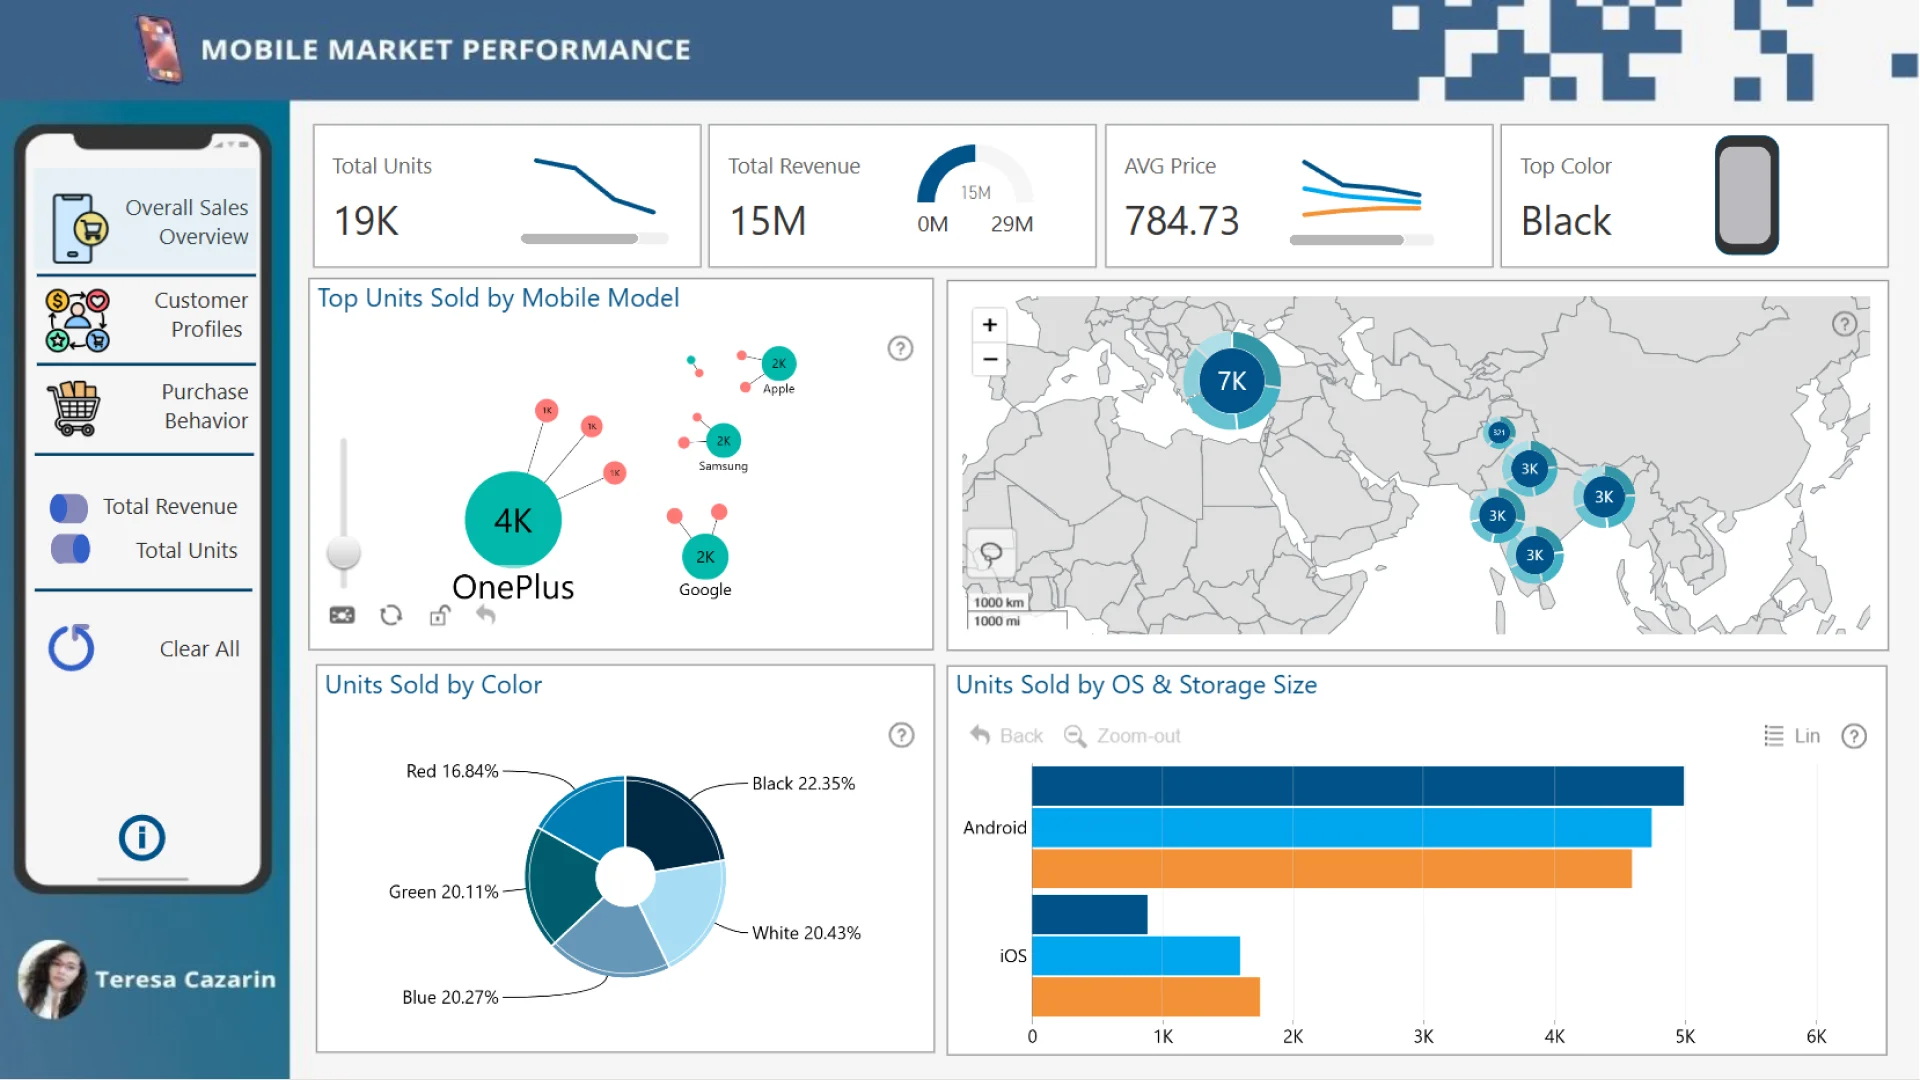Click the refresh icon under bubble chart
Viewport: 1920px width, 1080px height.
[391, 615]
